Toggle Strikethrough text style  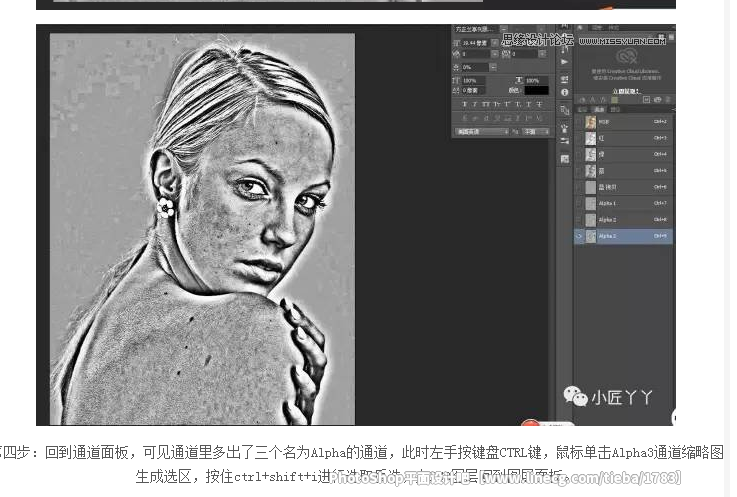coord(539,104)
